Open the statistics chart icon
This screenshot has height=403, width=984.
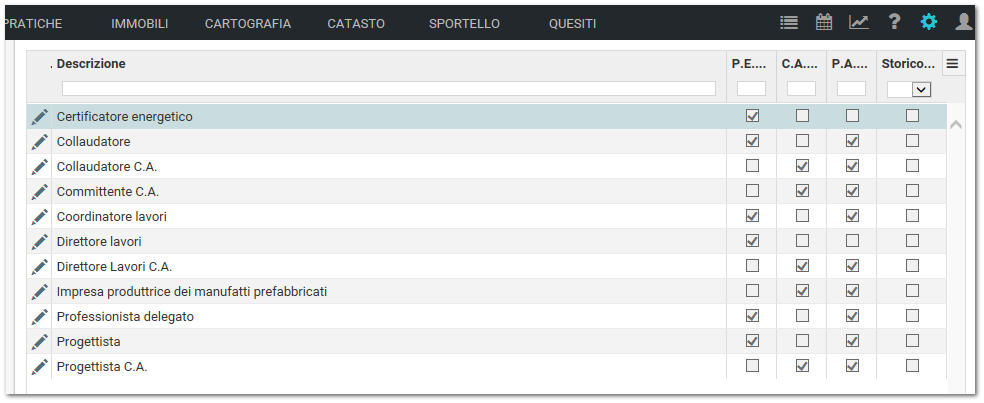[859, 22]
